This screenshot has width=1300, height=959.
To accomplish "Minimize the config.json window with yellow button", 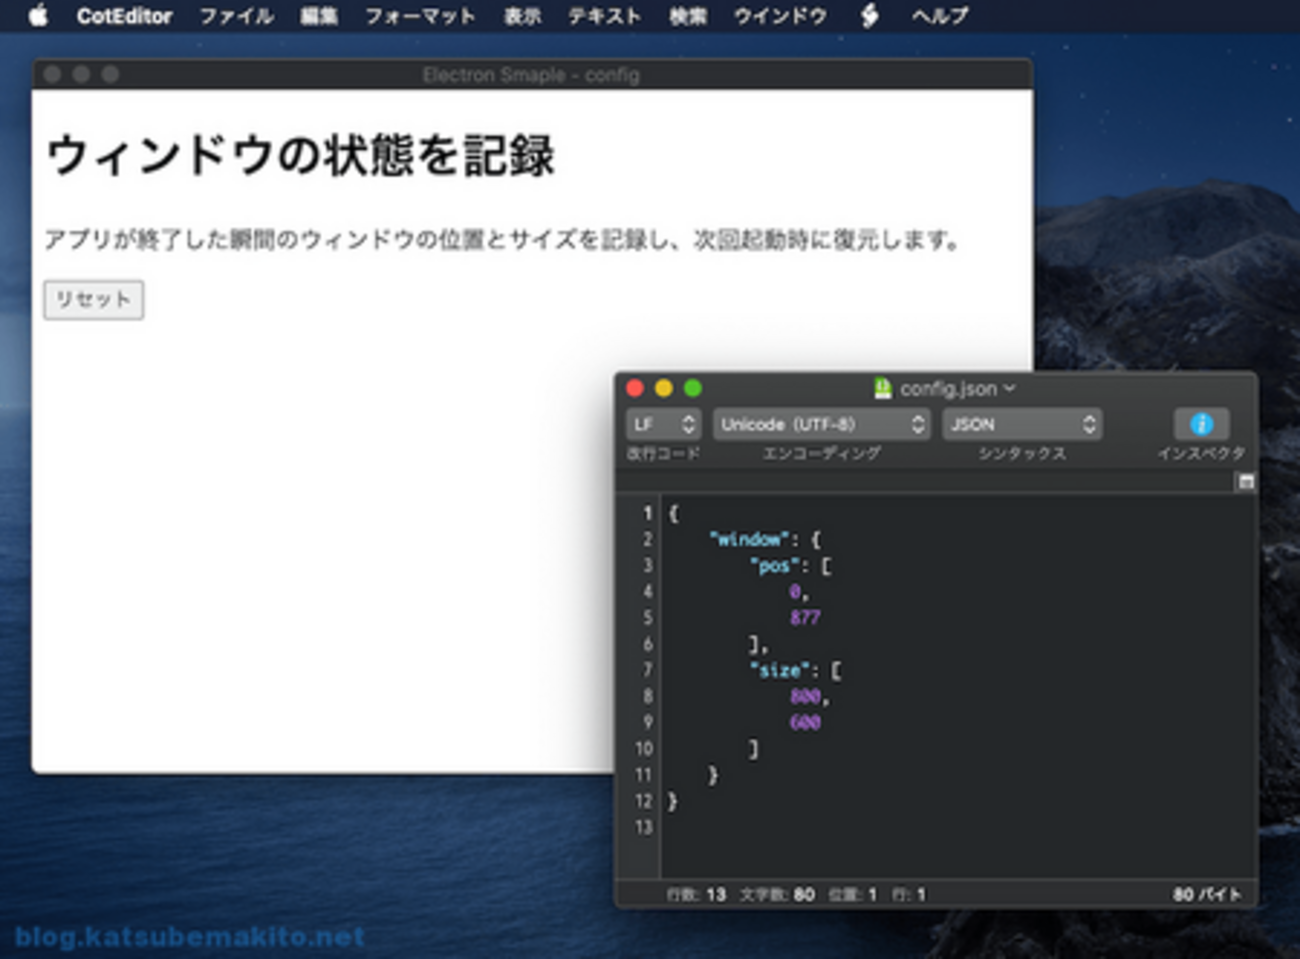I will coord(664,388).
